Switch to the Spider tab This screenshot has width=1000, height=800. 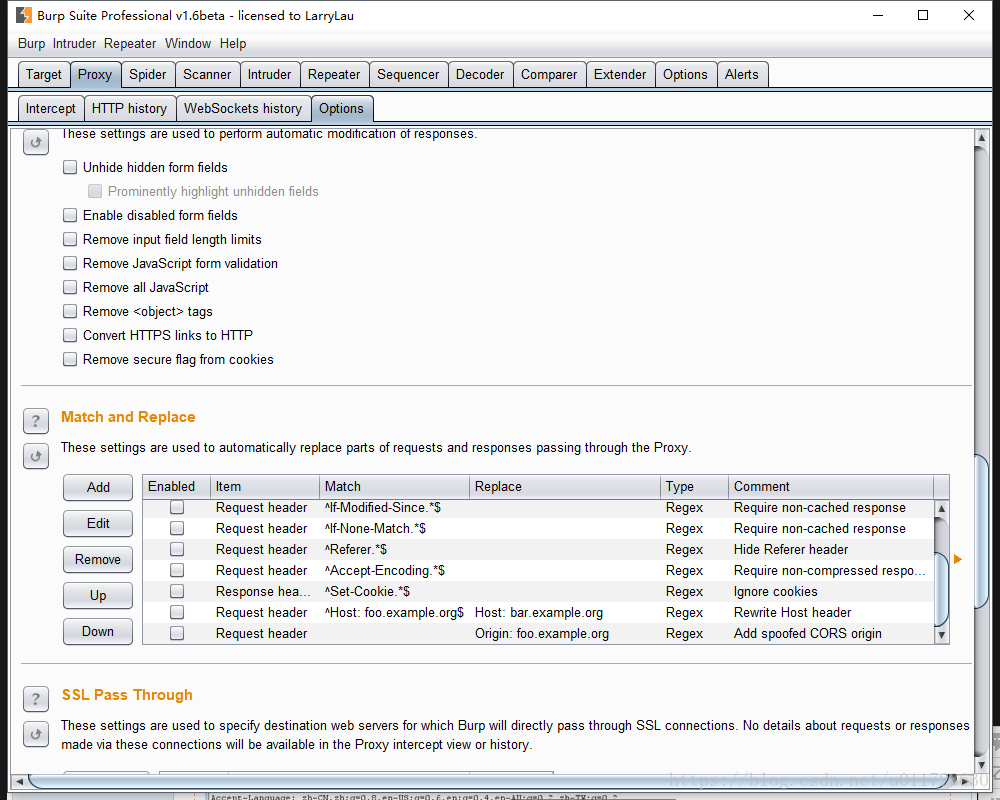[x=147, y=75]
